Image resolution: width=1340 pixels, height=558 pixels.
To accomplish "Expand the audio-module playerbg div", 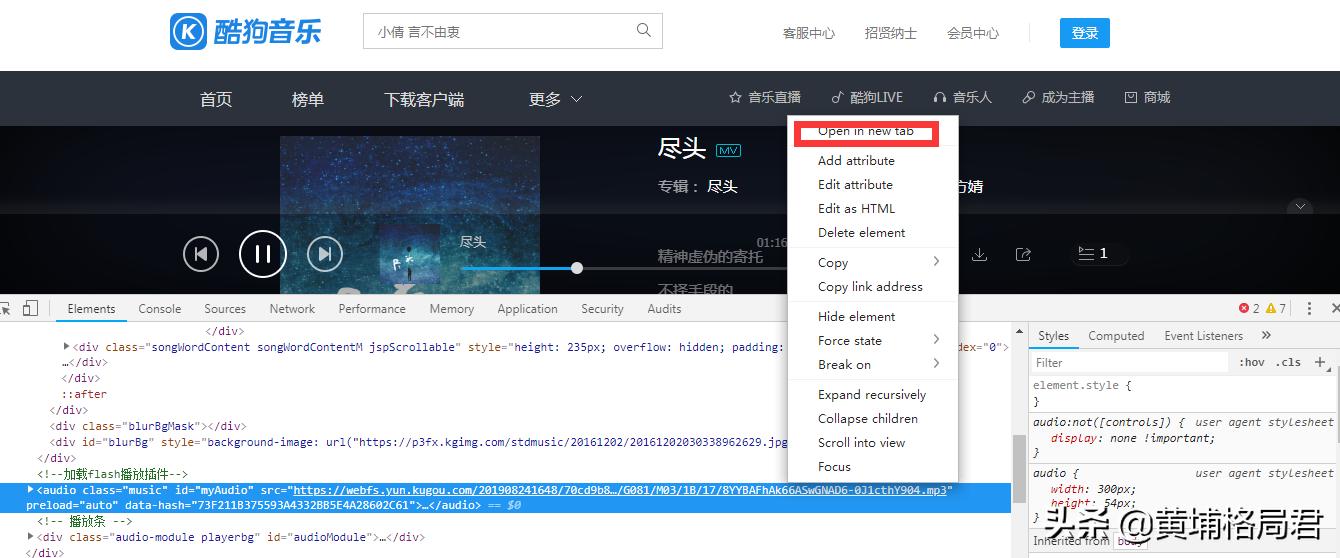I will click(30, 537).
